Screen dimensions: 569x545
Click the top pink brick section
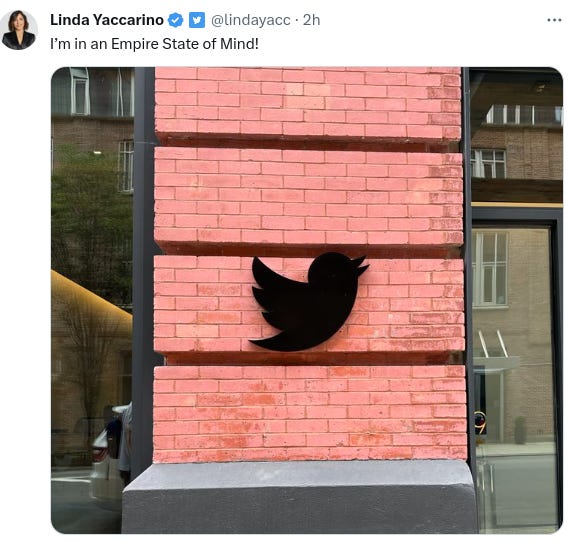click(x=308, y=103)
